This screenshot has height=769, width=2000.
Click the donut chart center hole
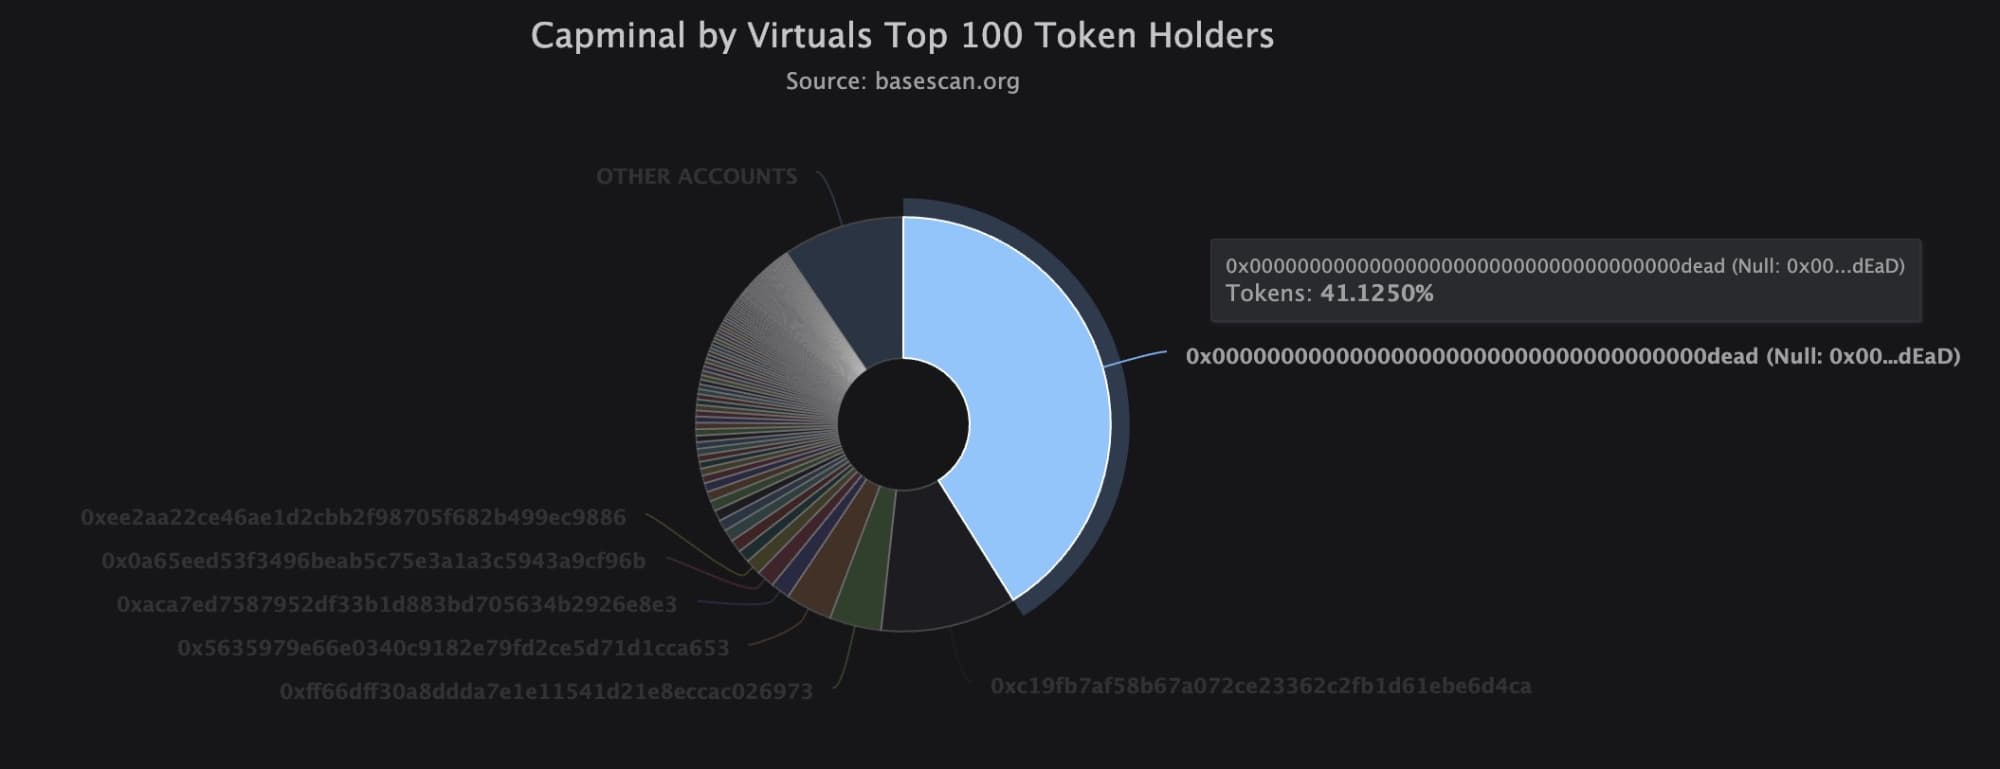903,424
